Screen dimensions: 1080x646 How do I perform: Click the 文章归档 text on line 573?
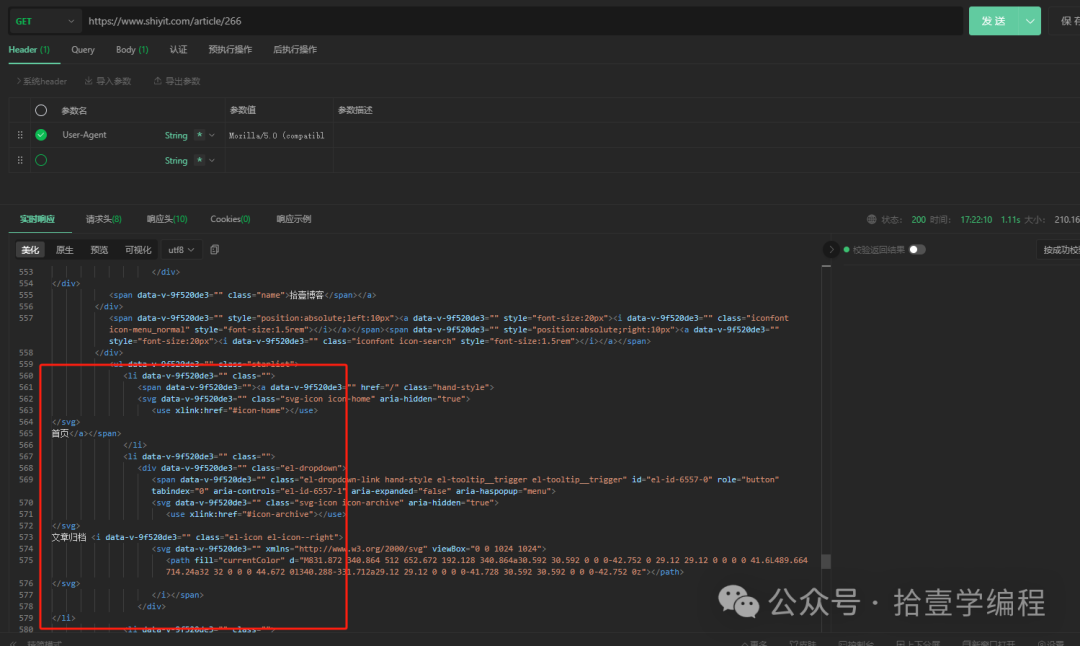(x=69, y=537)
